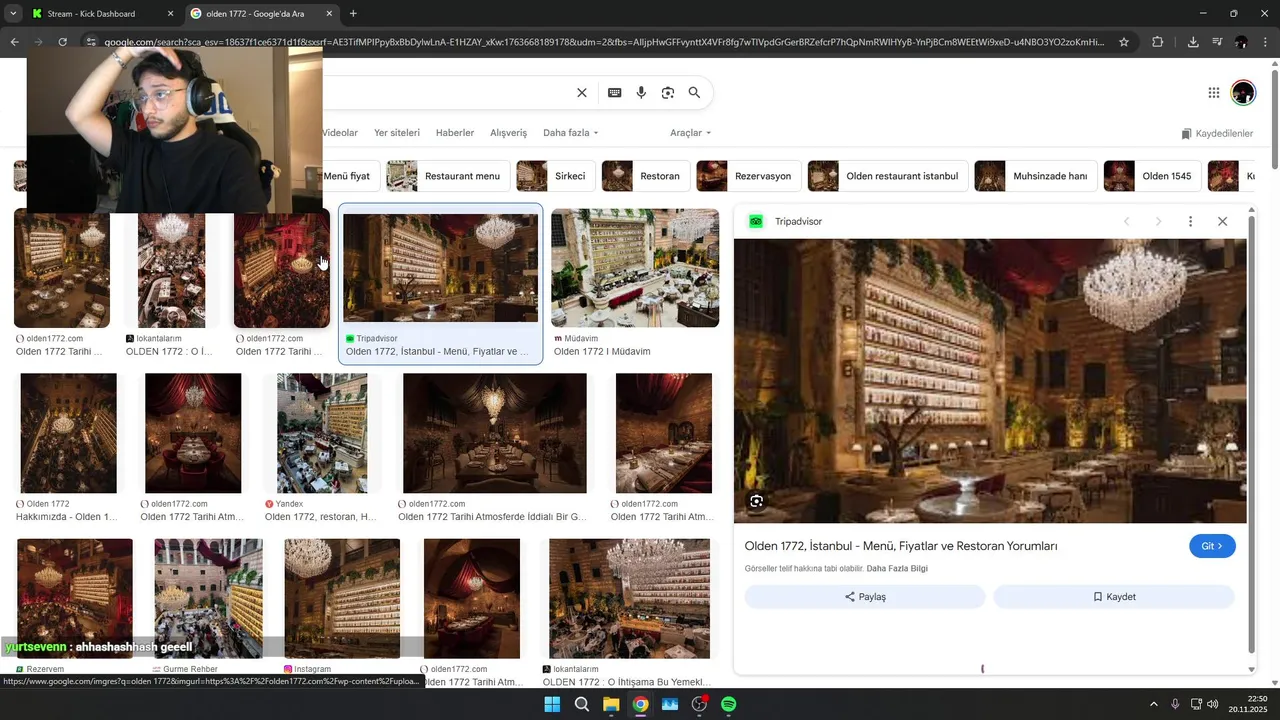Screen dimensions: 1280x720
Task: Switch to Alışveriş tab
Action: tap(508, 133)
